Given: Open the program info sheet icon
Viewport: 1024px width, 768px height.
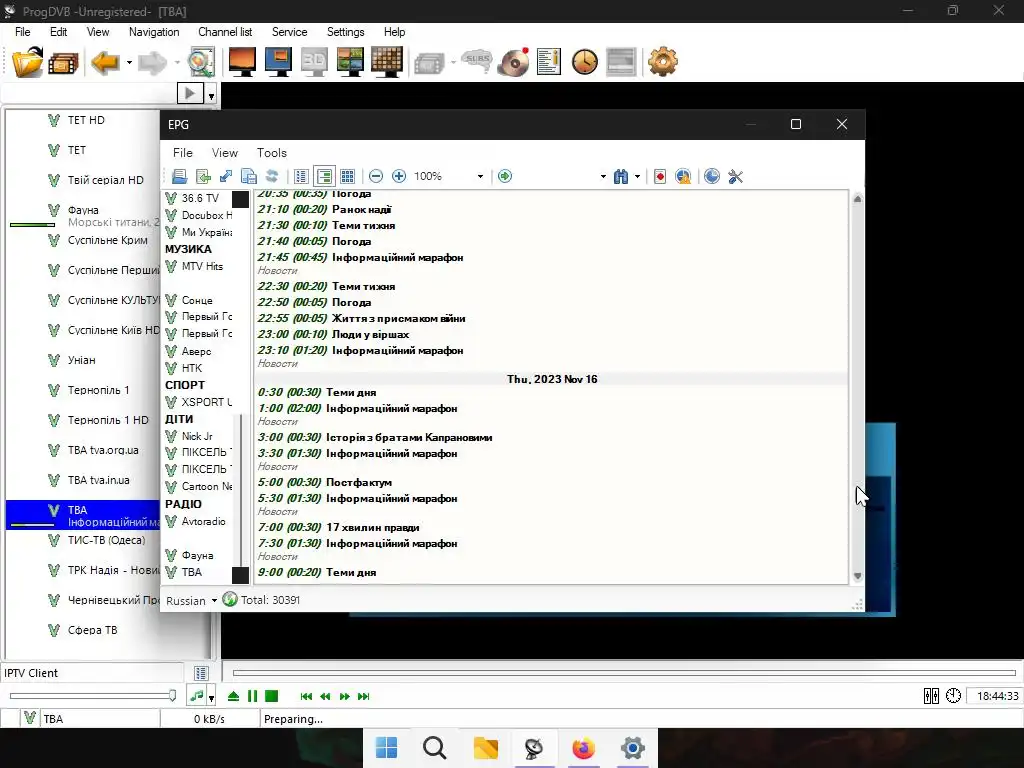Looking at the screenshot, I should pos(549,63).
